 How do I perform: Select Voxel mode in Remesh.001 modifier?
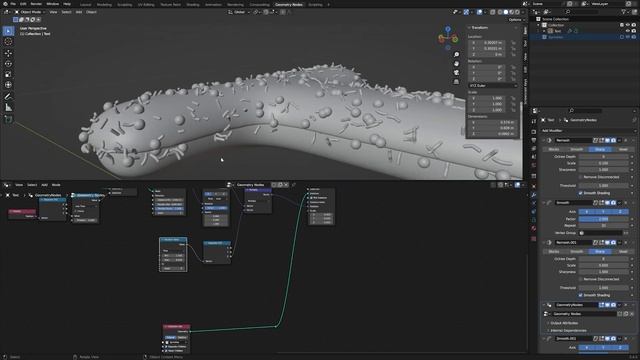[623, 251]
